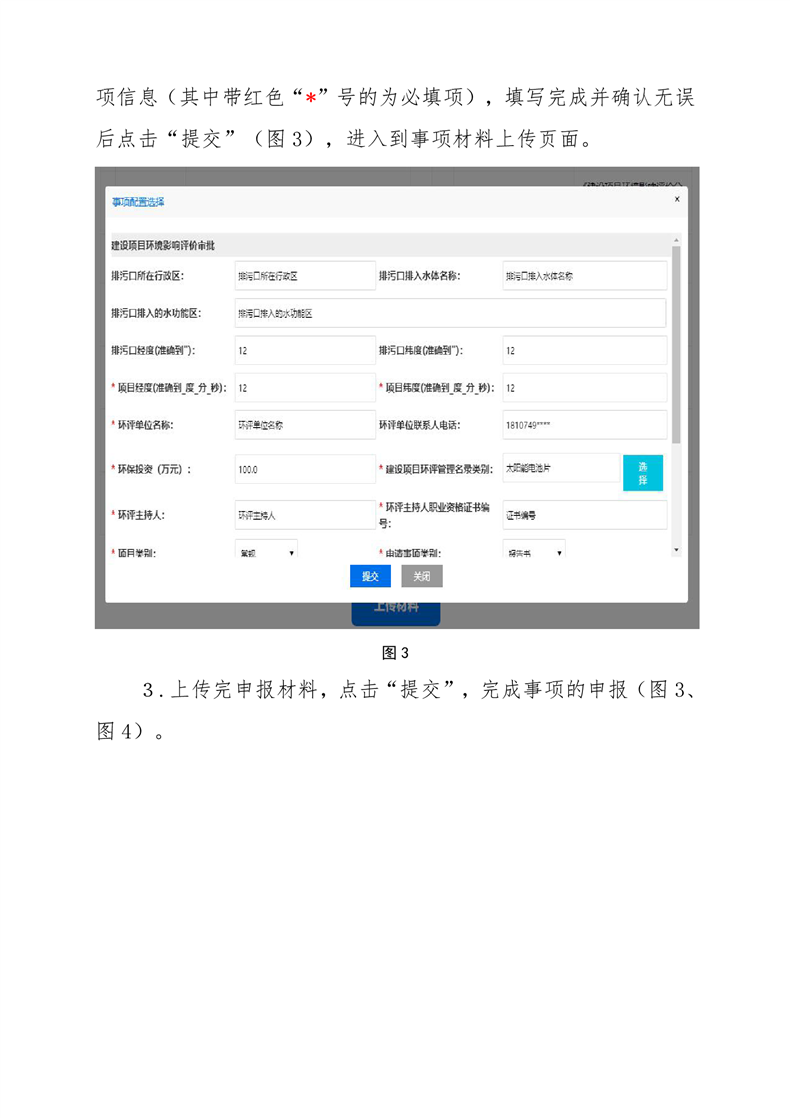Click the gray 关闭 button
The image size is (790, 1118).
[x=421, y=576]
